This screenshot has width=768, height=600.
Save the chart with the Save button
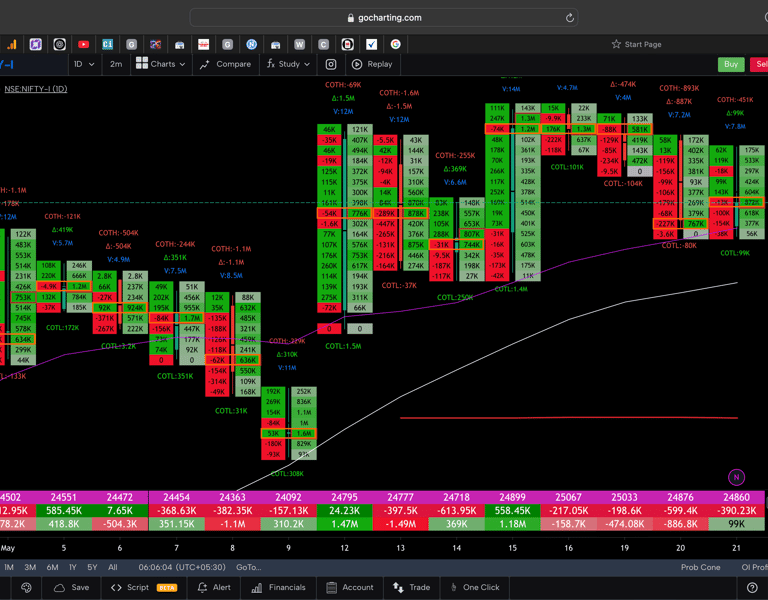[72, 587]
